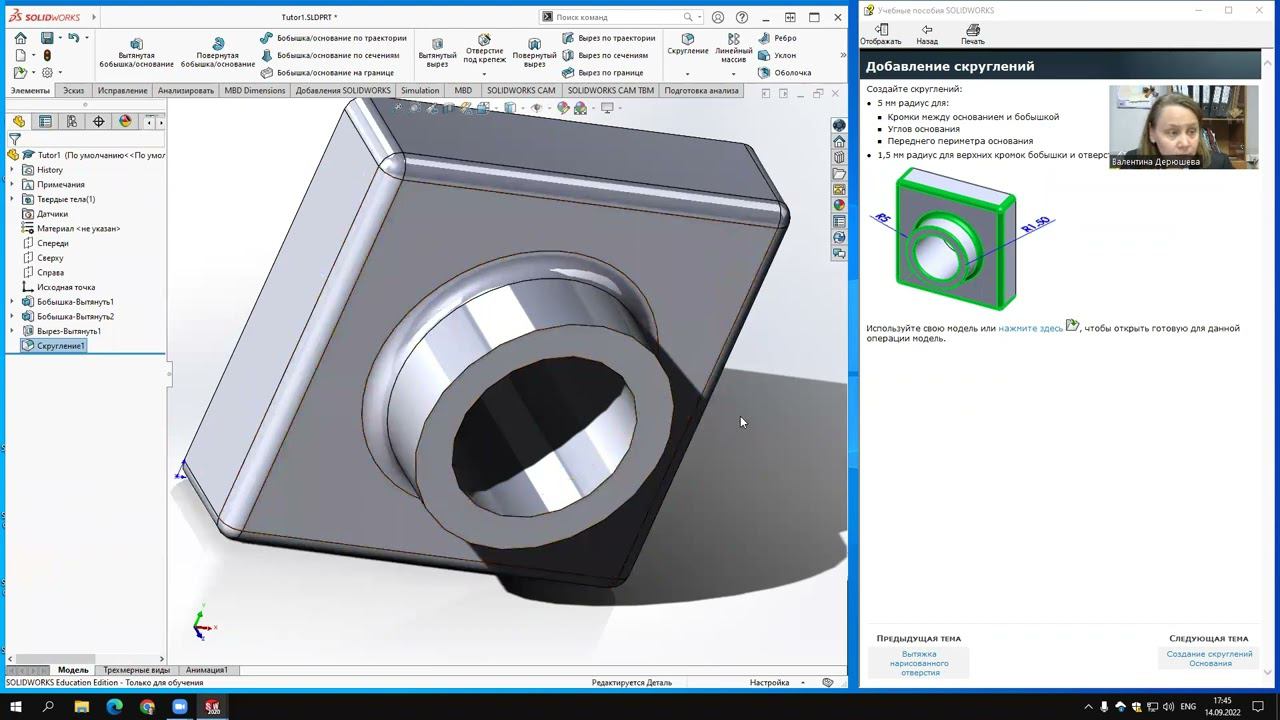Select the Оболочка shell tool

coord(785,73)
